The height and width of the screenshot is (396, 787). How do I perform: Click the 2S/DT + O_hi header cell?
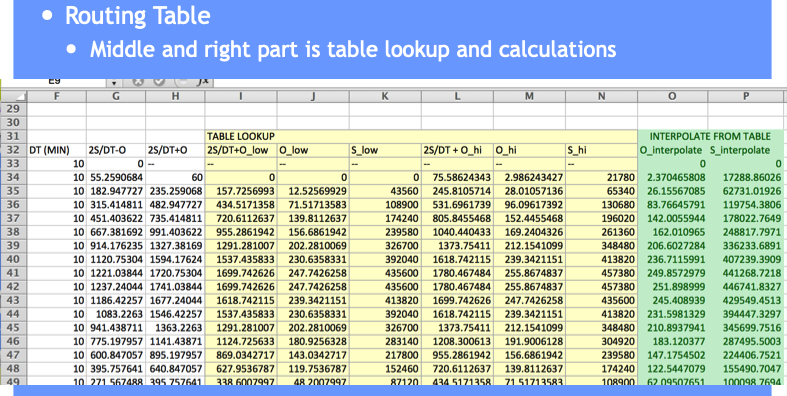tap(457, 150)
